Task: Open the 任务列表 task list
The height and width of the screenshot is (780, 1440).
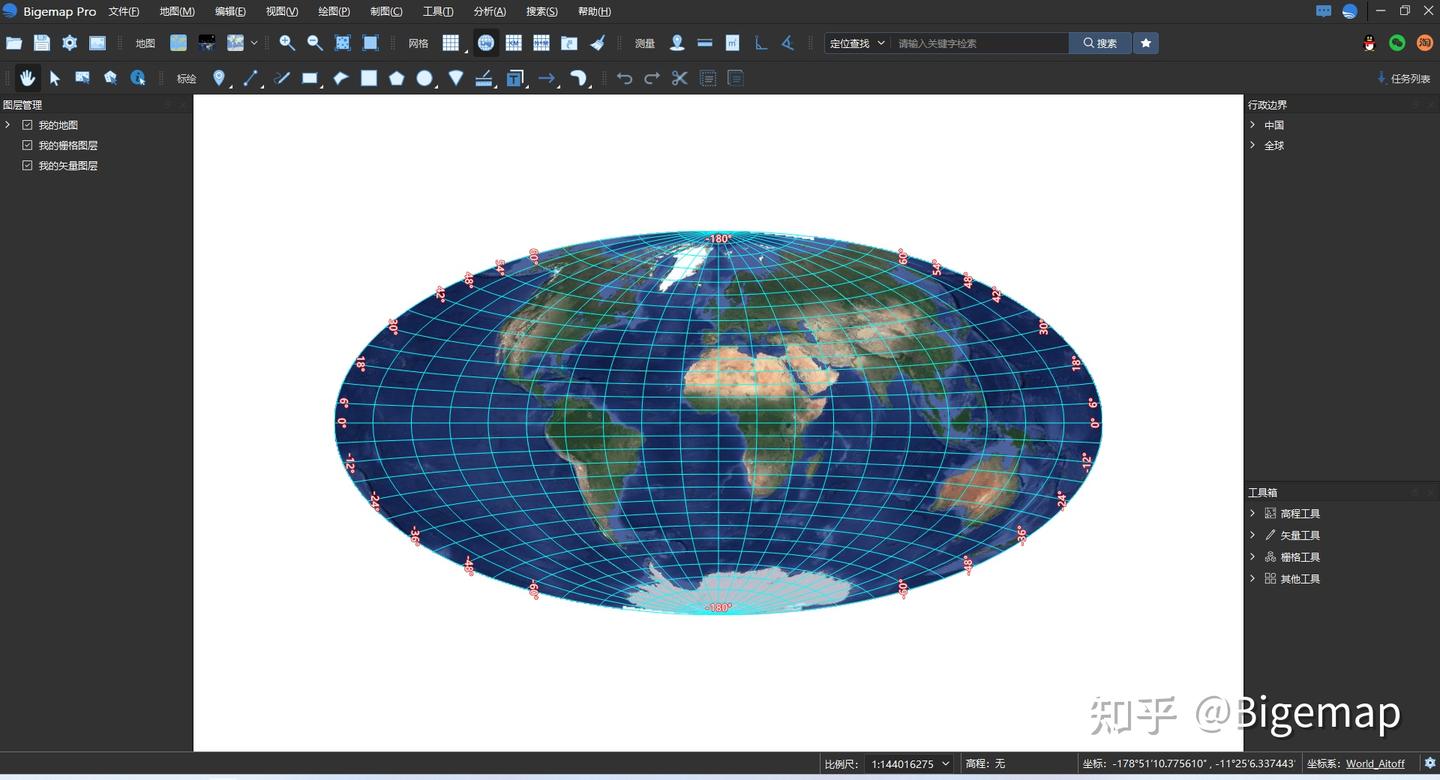Action: 1404,78
